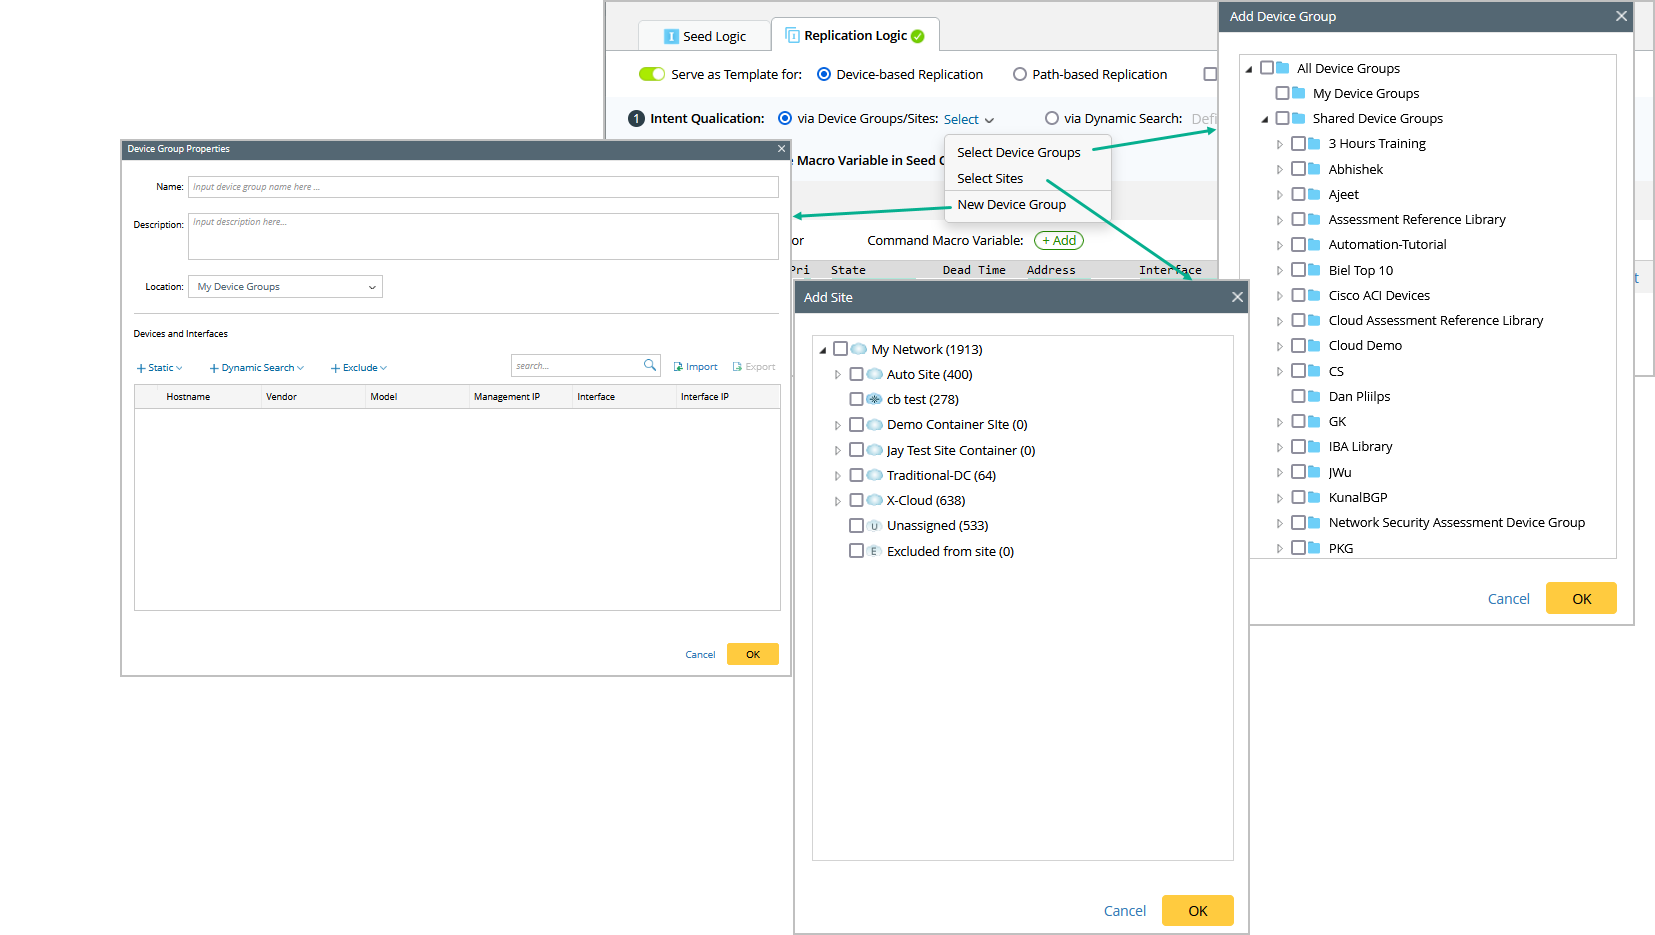Check the Unassigned (533) checkbox

[x=857, y=526]
